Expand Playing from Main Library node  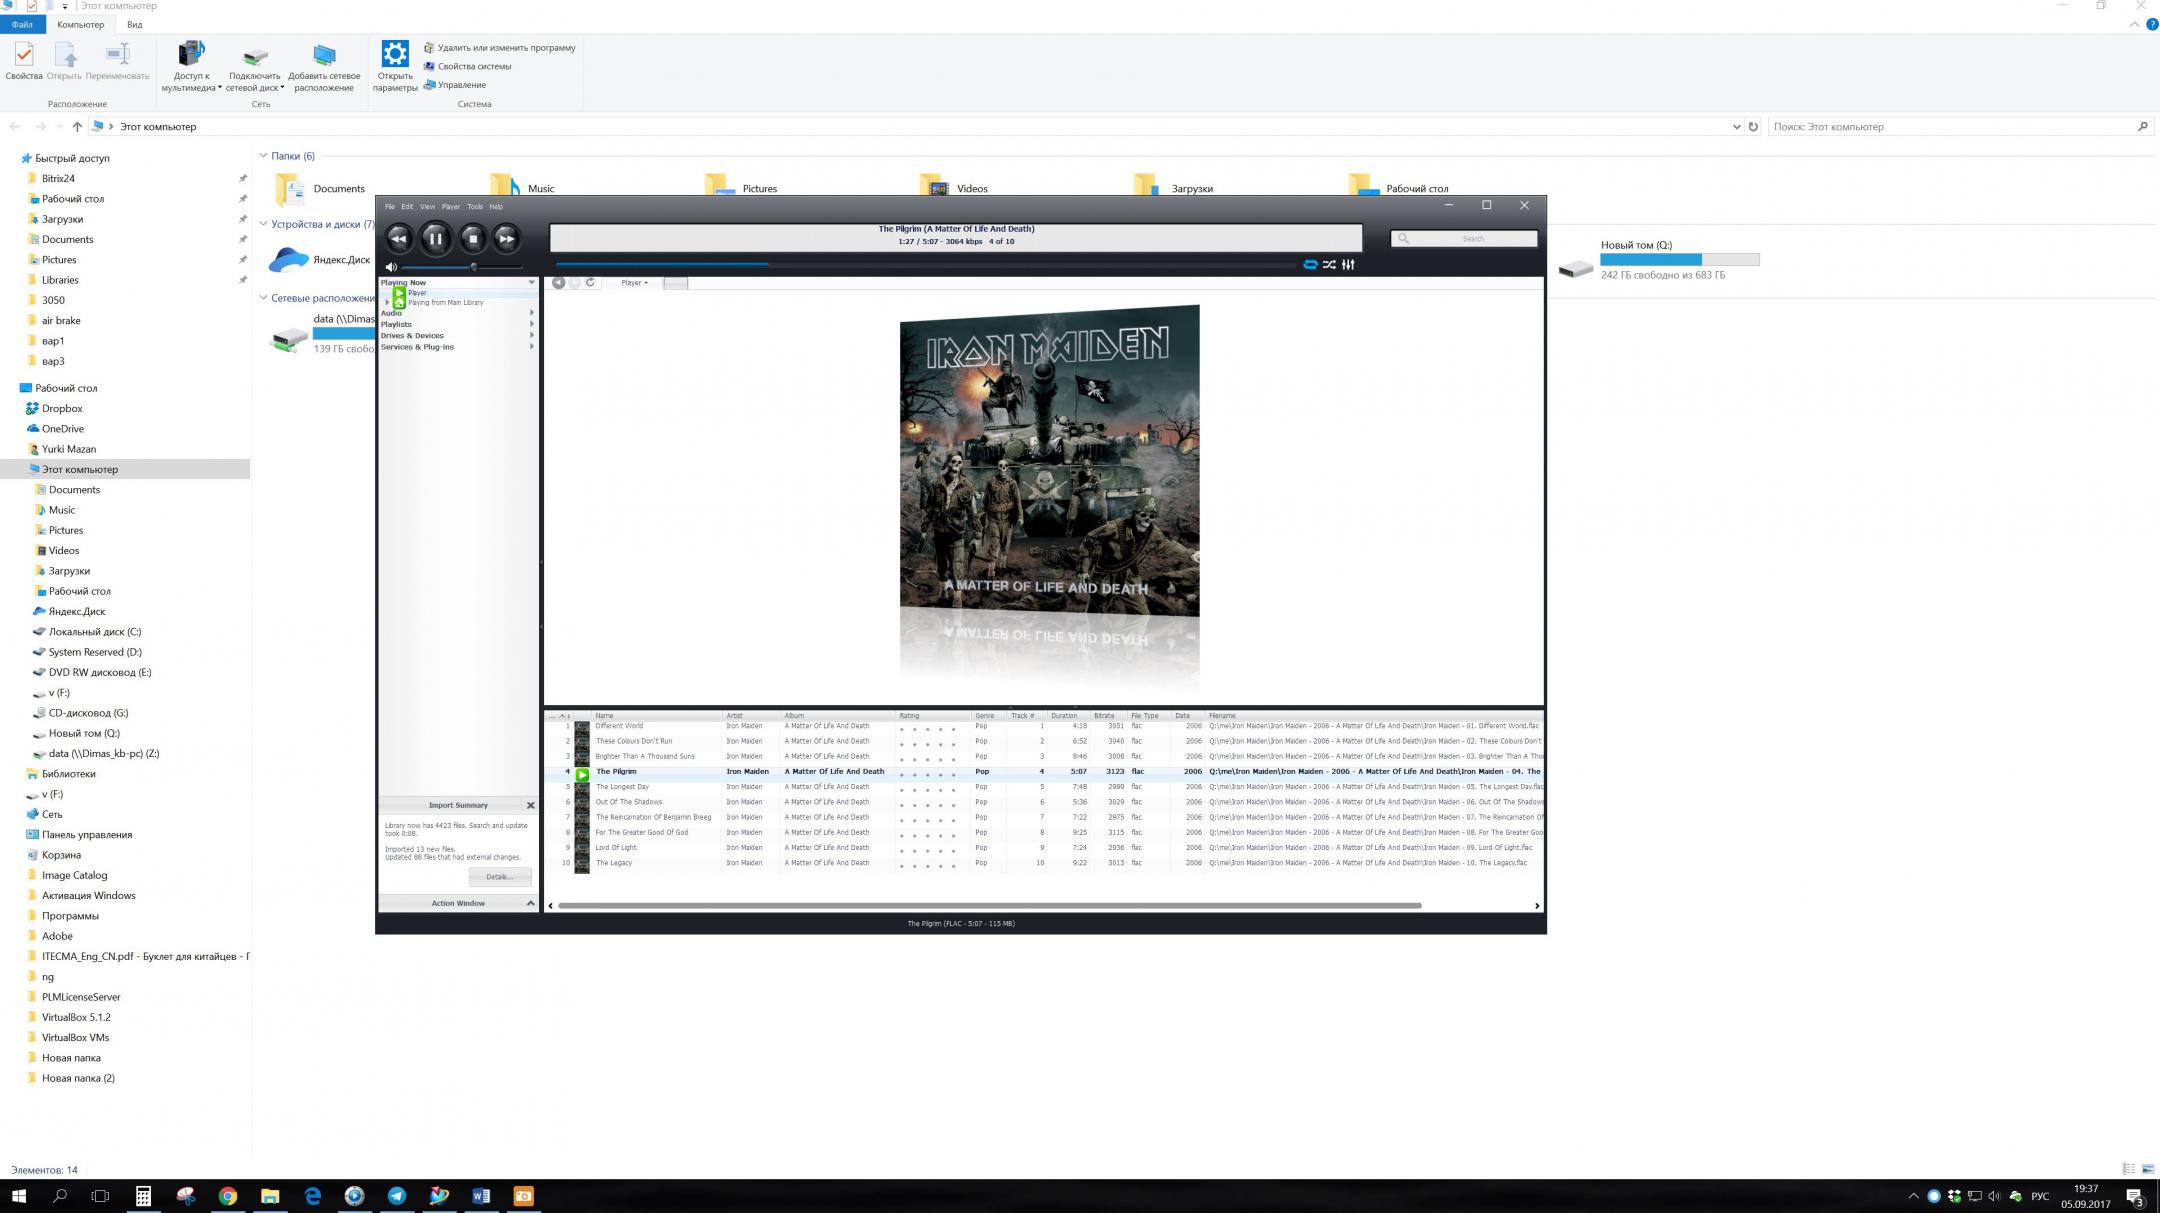click(387, 302)
